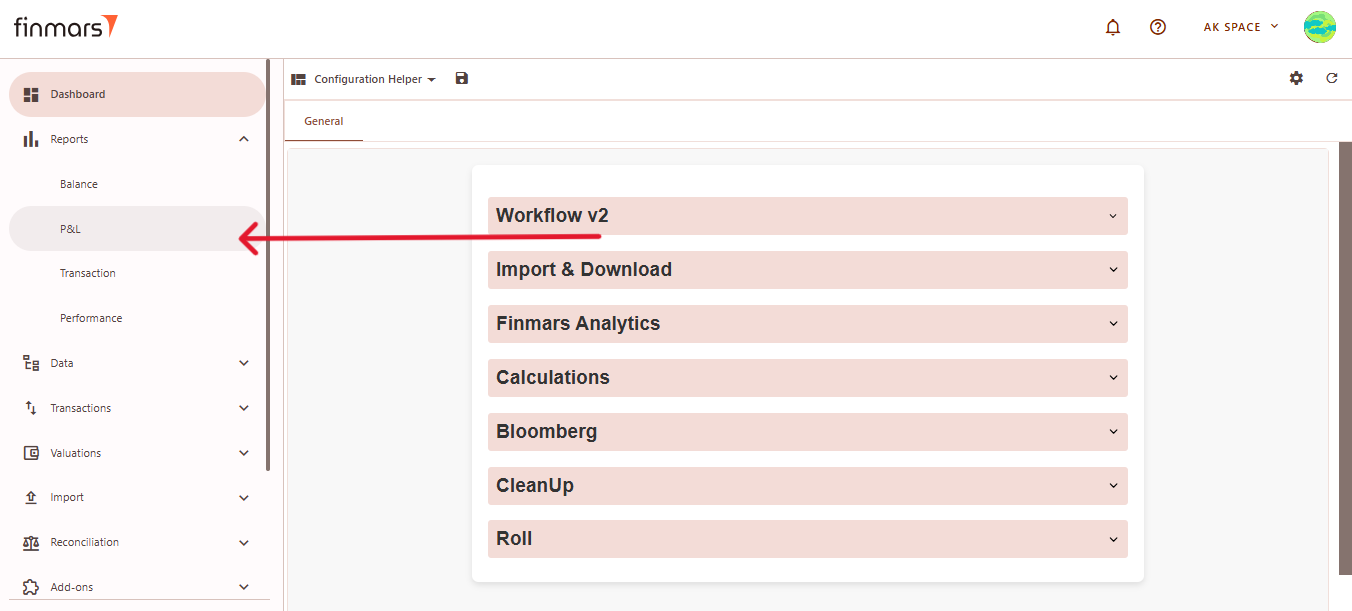Click the save disk icon
The width and height of the screenshot is (1352, 611).
(461, 79)
